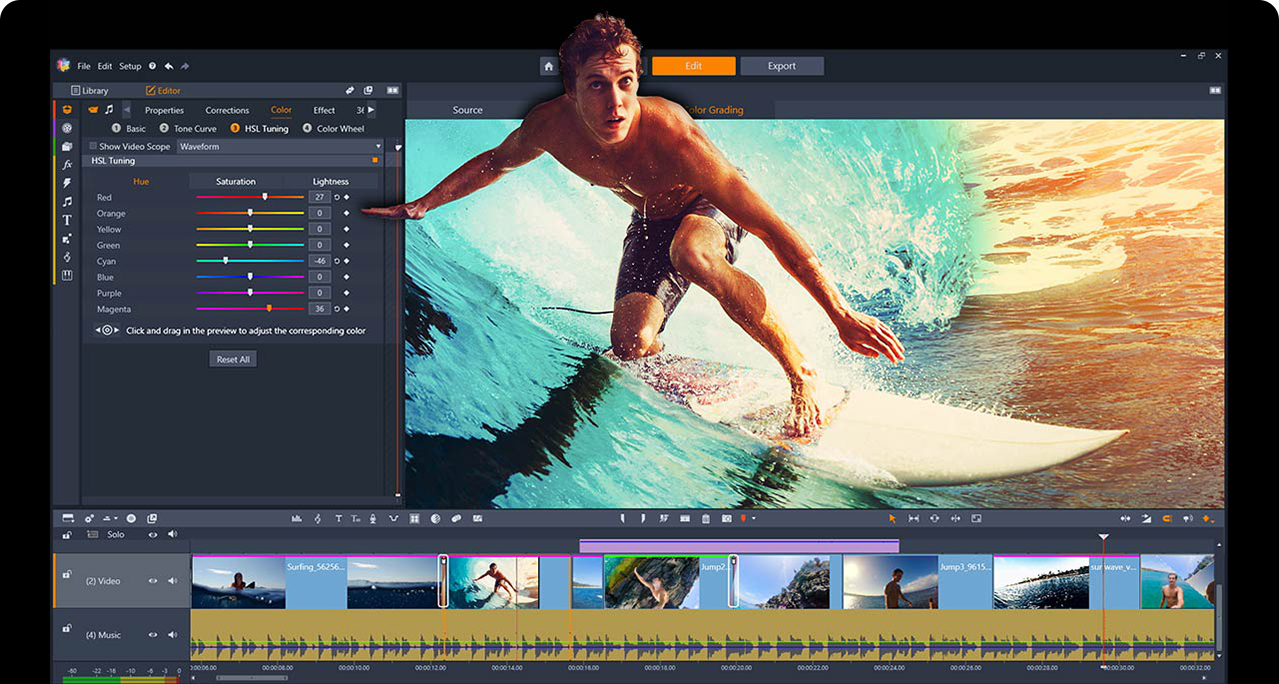Image resolution: width=1279 pixels, height=684 pixels.
Task: Select the Hue sub-tab
Action: [x=141, y=181]
